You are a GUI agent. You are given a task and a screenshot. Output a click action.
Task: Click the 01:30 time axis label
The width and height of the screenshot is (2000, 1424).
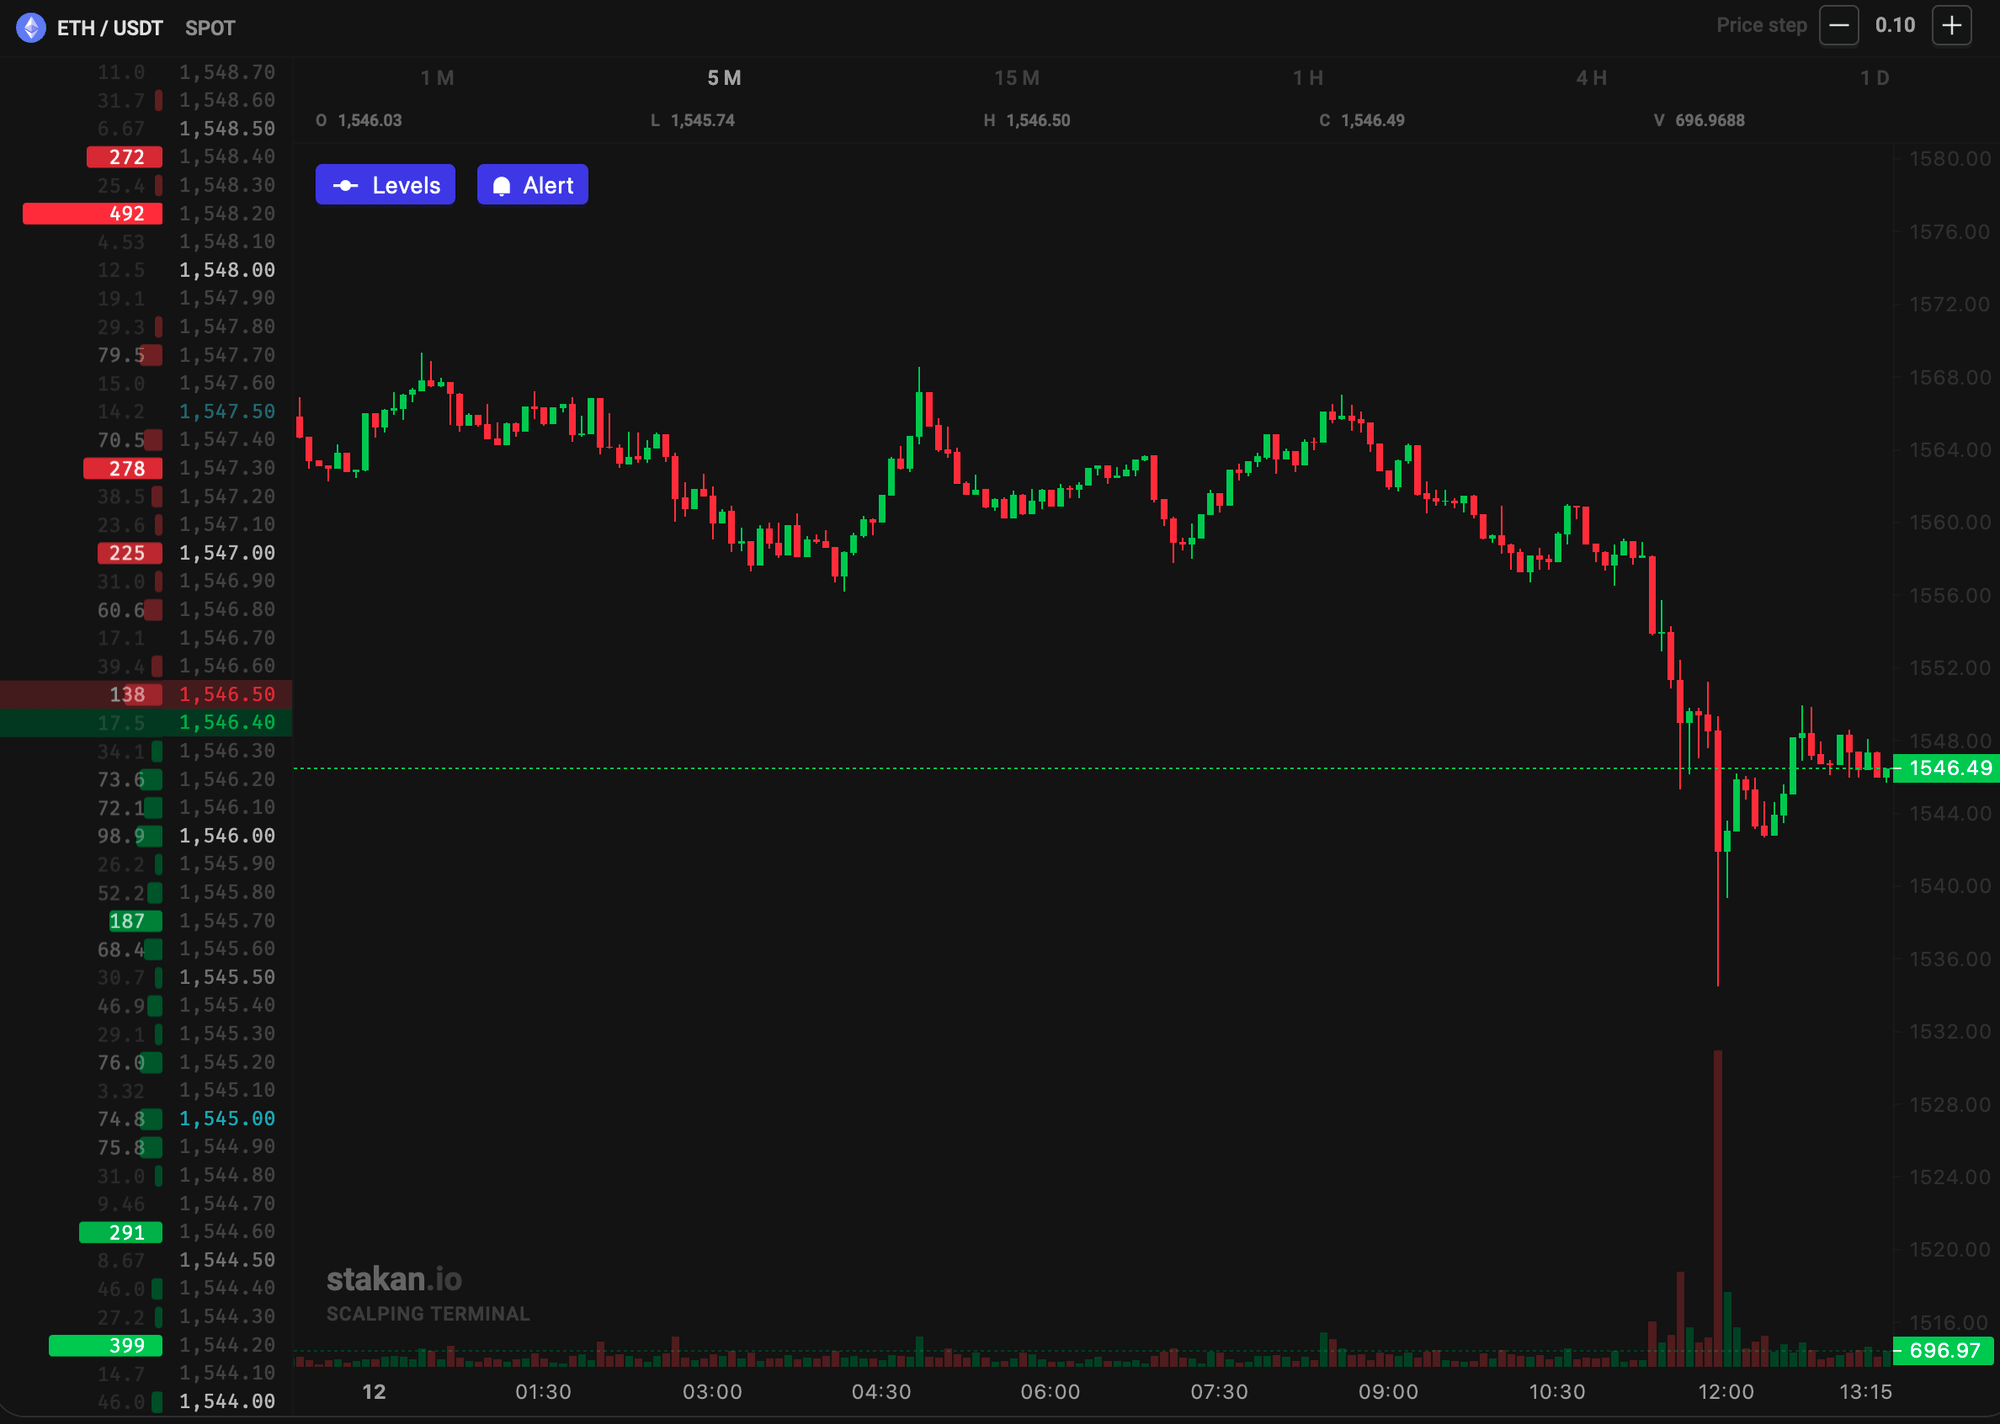543,1392
